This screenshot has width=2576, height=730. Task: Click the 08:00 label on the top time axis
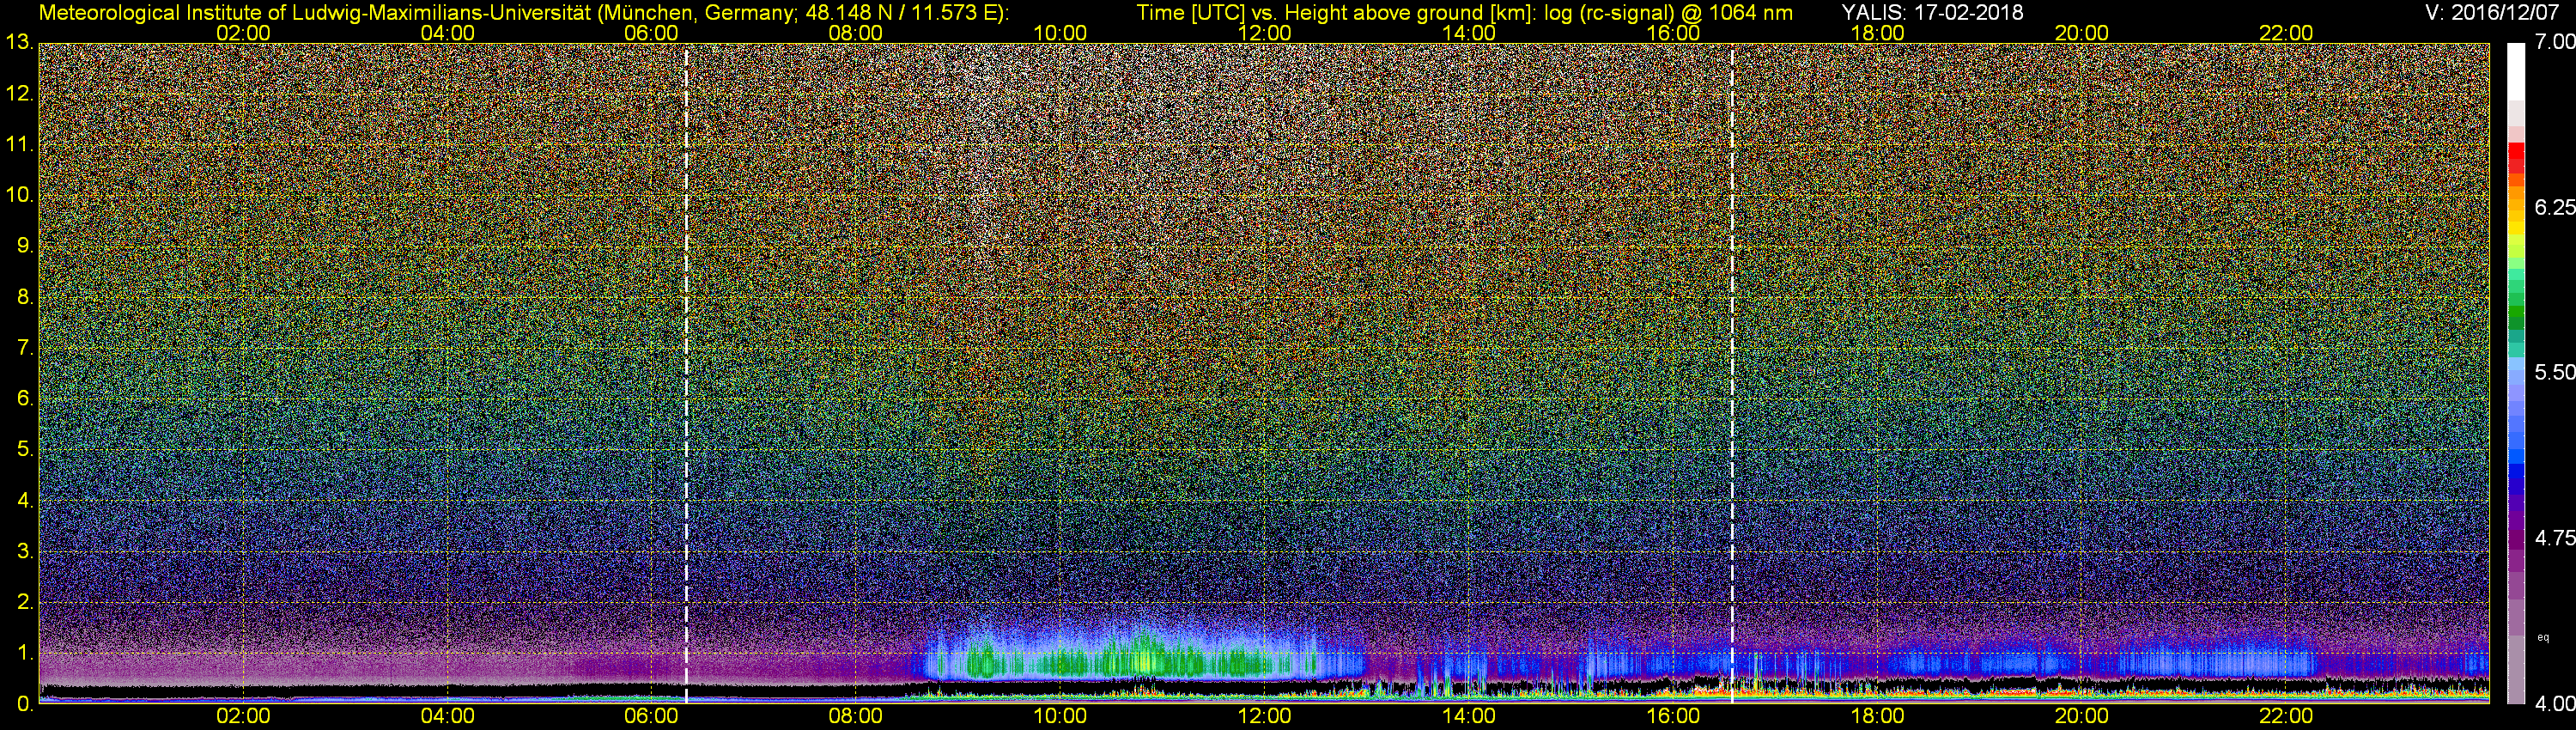(856, 33)
